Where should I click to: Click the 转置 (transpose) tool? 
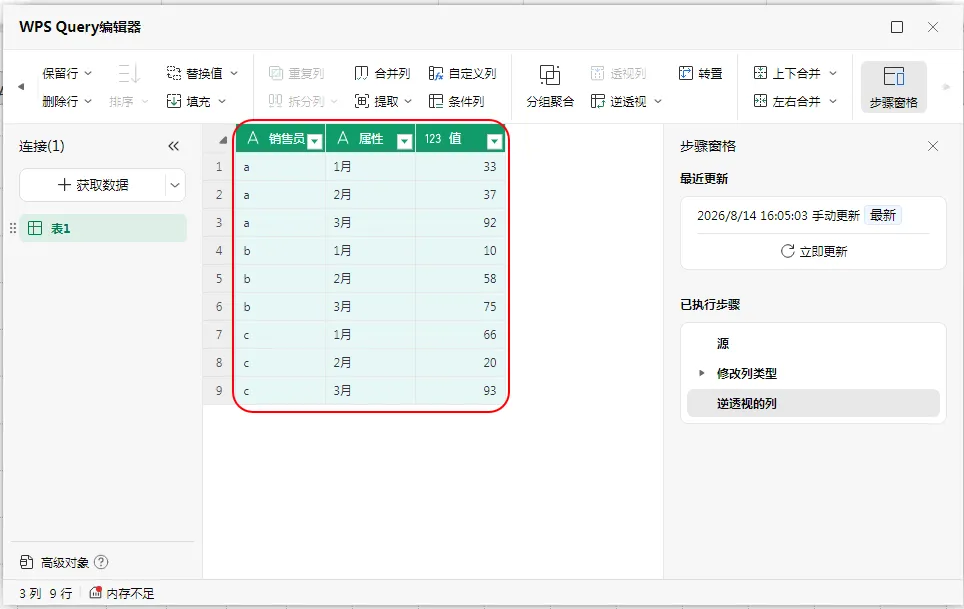700,73
